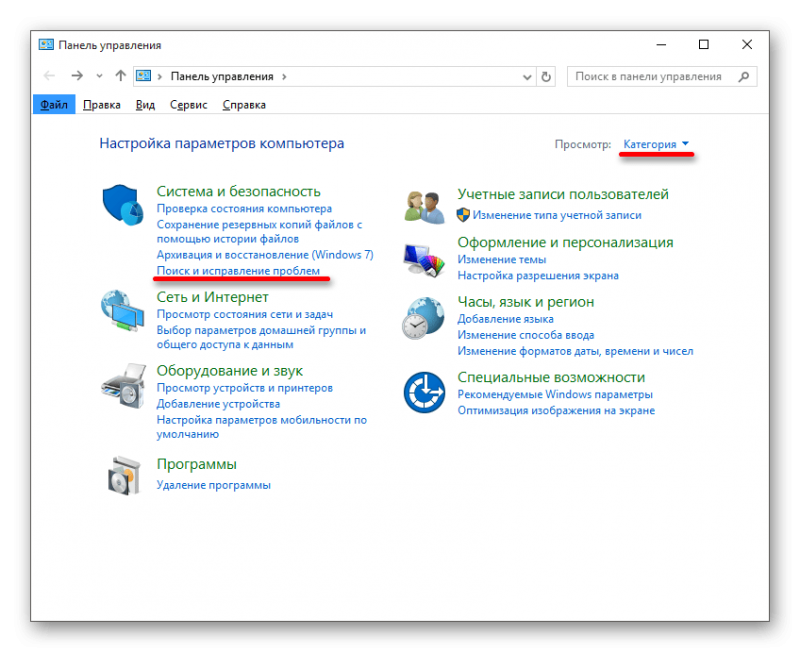Go forward with the right arrow button
800x652 pixels.
click(x=77, y=76)
